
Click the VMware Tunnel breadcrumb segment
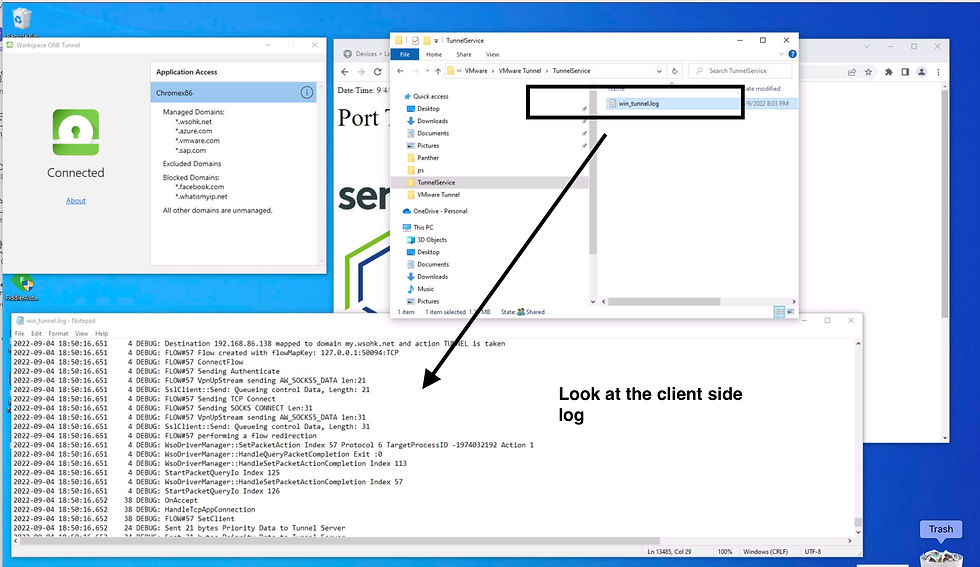click(x=520, y=71)
